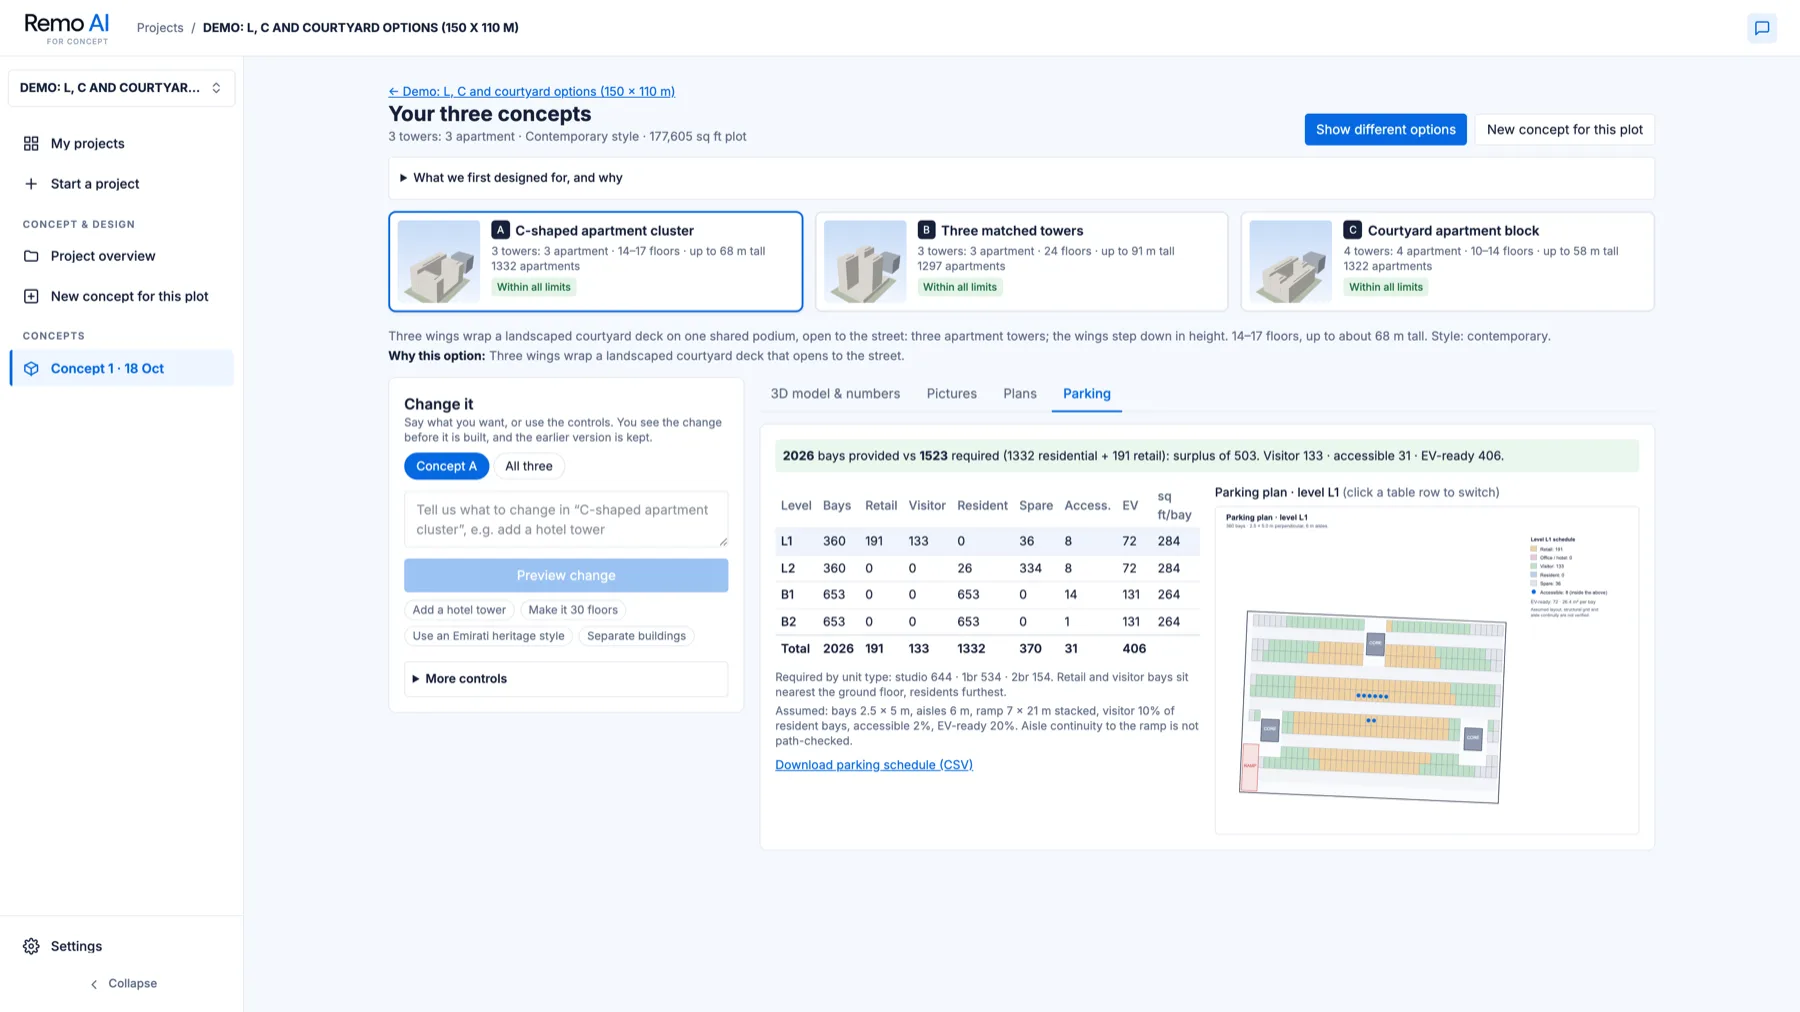Select the Concept 1 cube icon
1800x1012 pixels.
31,368
